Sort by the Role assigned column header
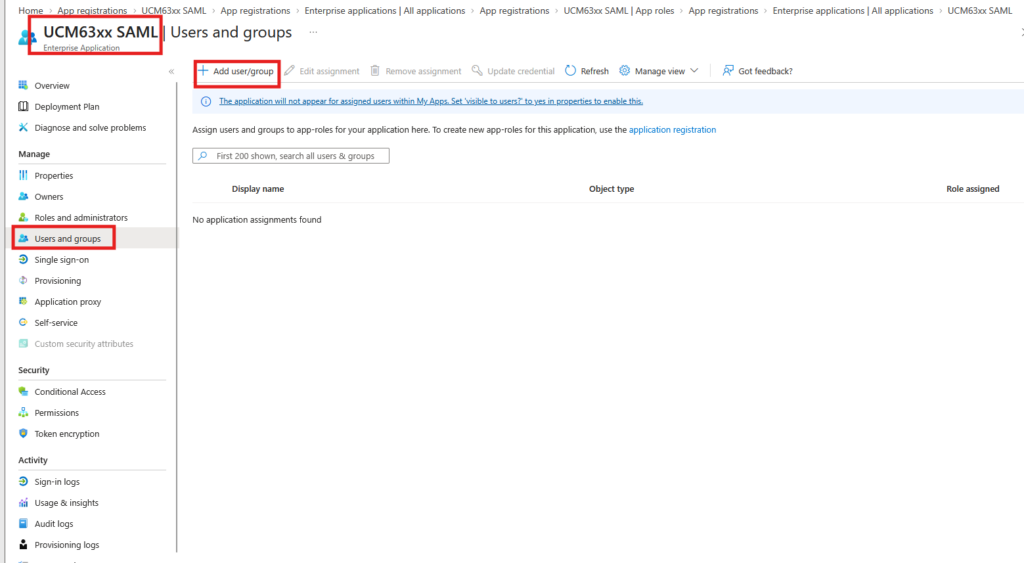The height and width of the screenshot is (563, 1024). point(972,189)
